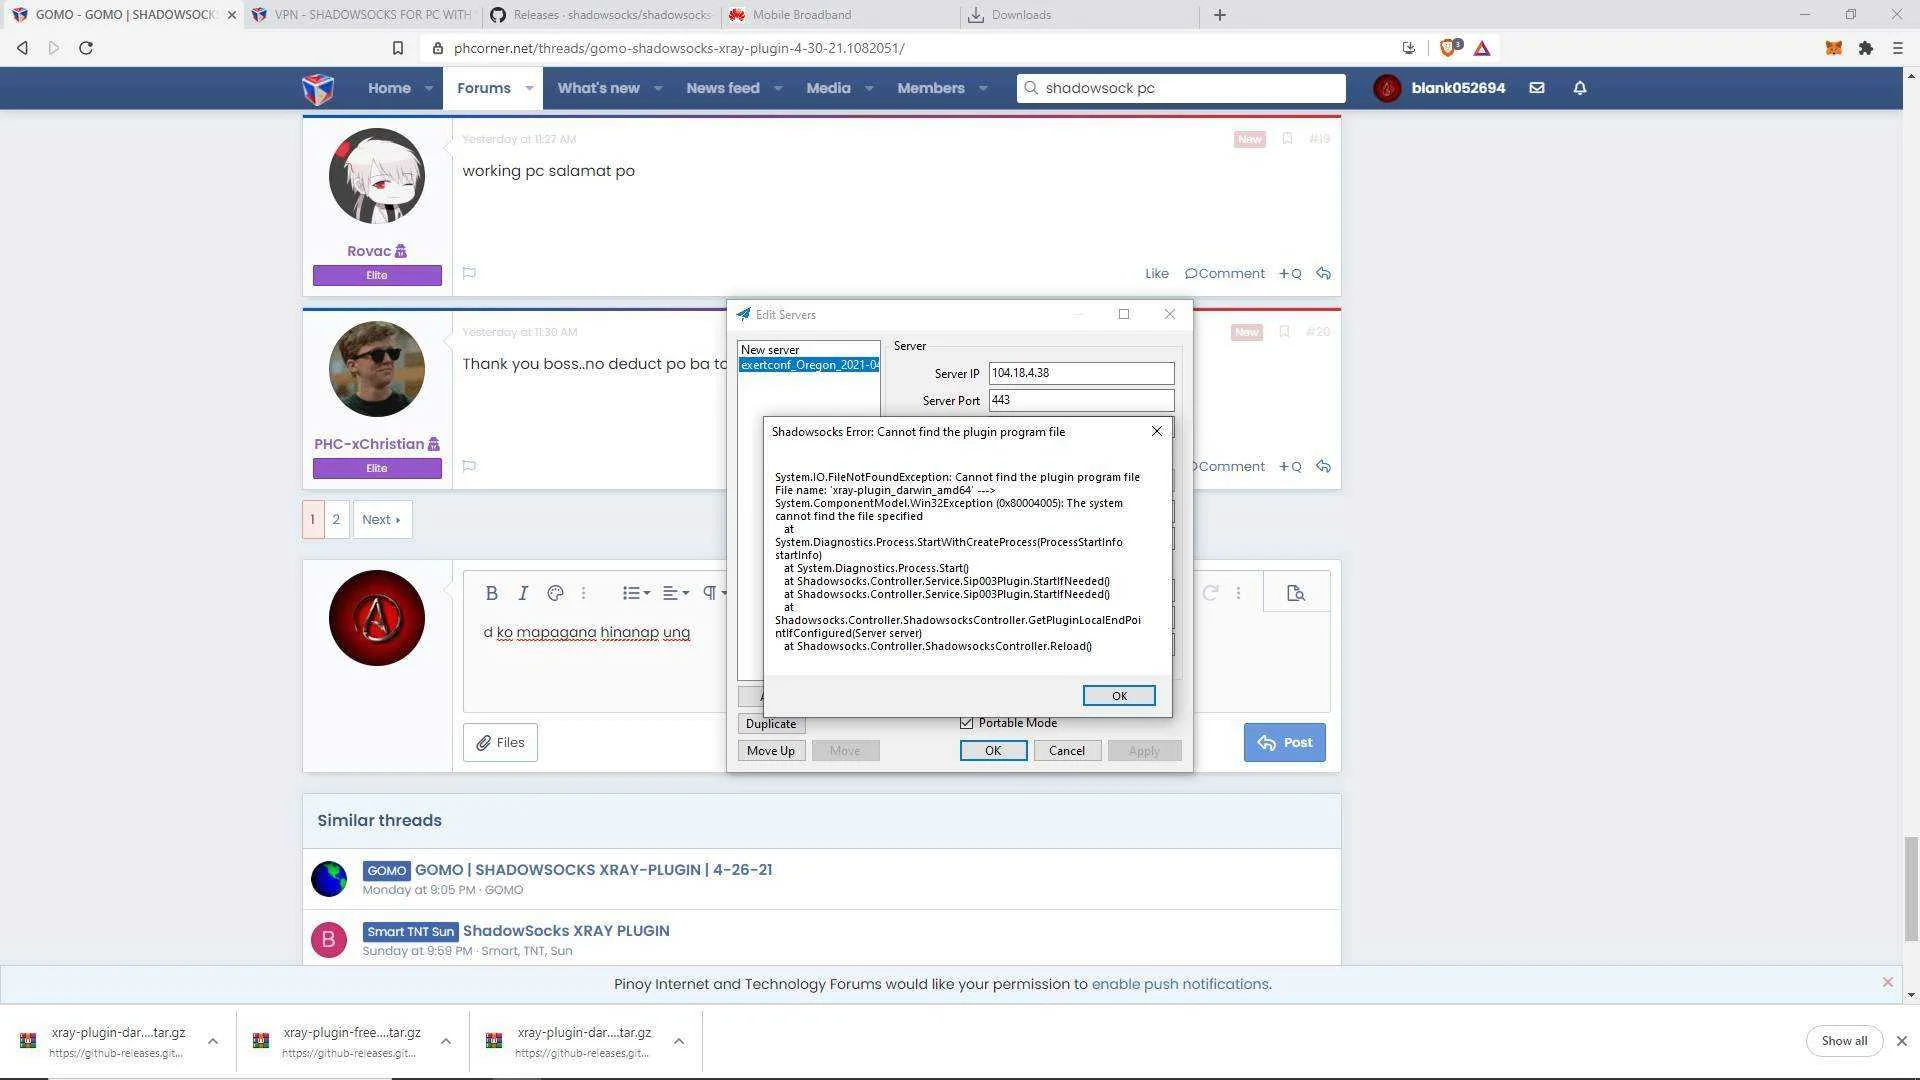Screen dimensions: 1920x1080
Task: Open options for the xray-plugin-free download
Action: [x=446, y=1041]
